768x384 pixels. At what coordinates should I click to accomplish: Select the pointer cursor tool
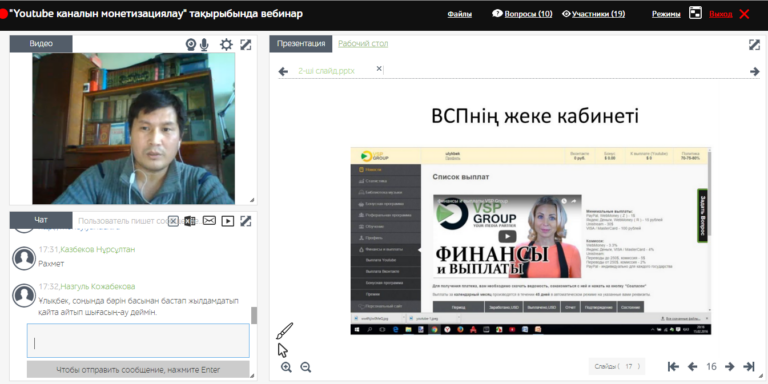click(x=283, y=350)
